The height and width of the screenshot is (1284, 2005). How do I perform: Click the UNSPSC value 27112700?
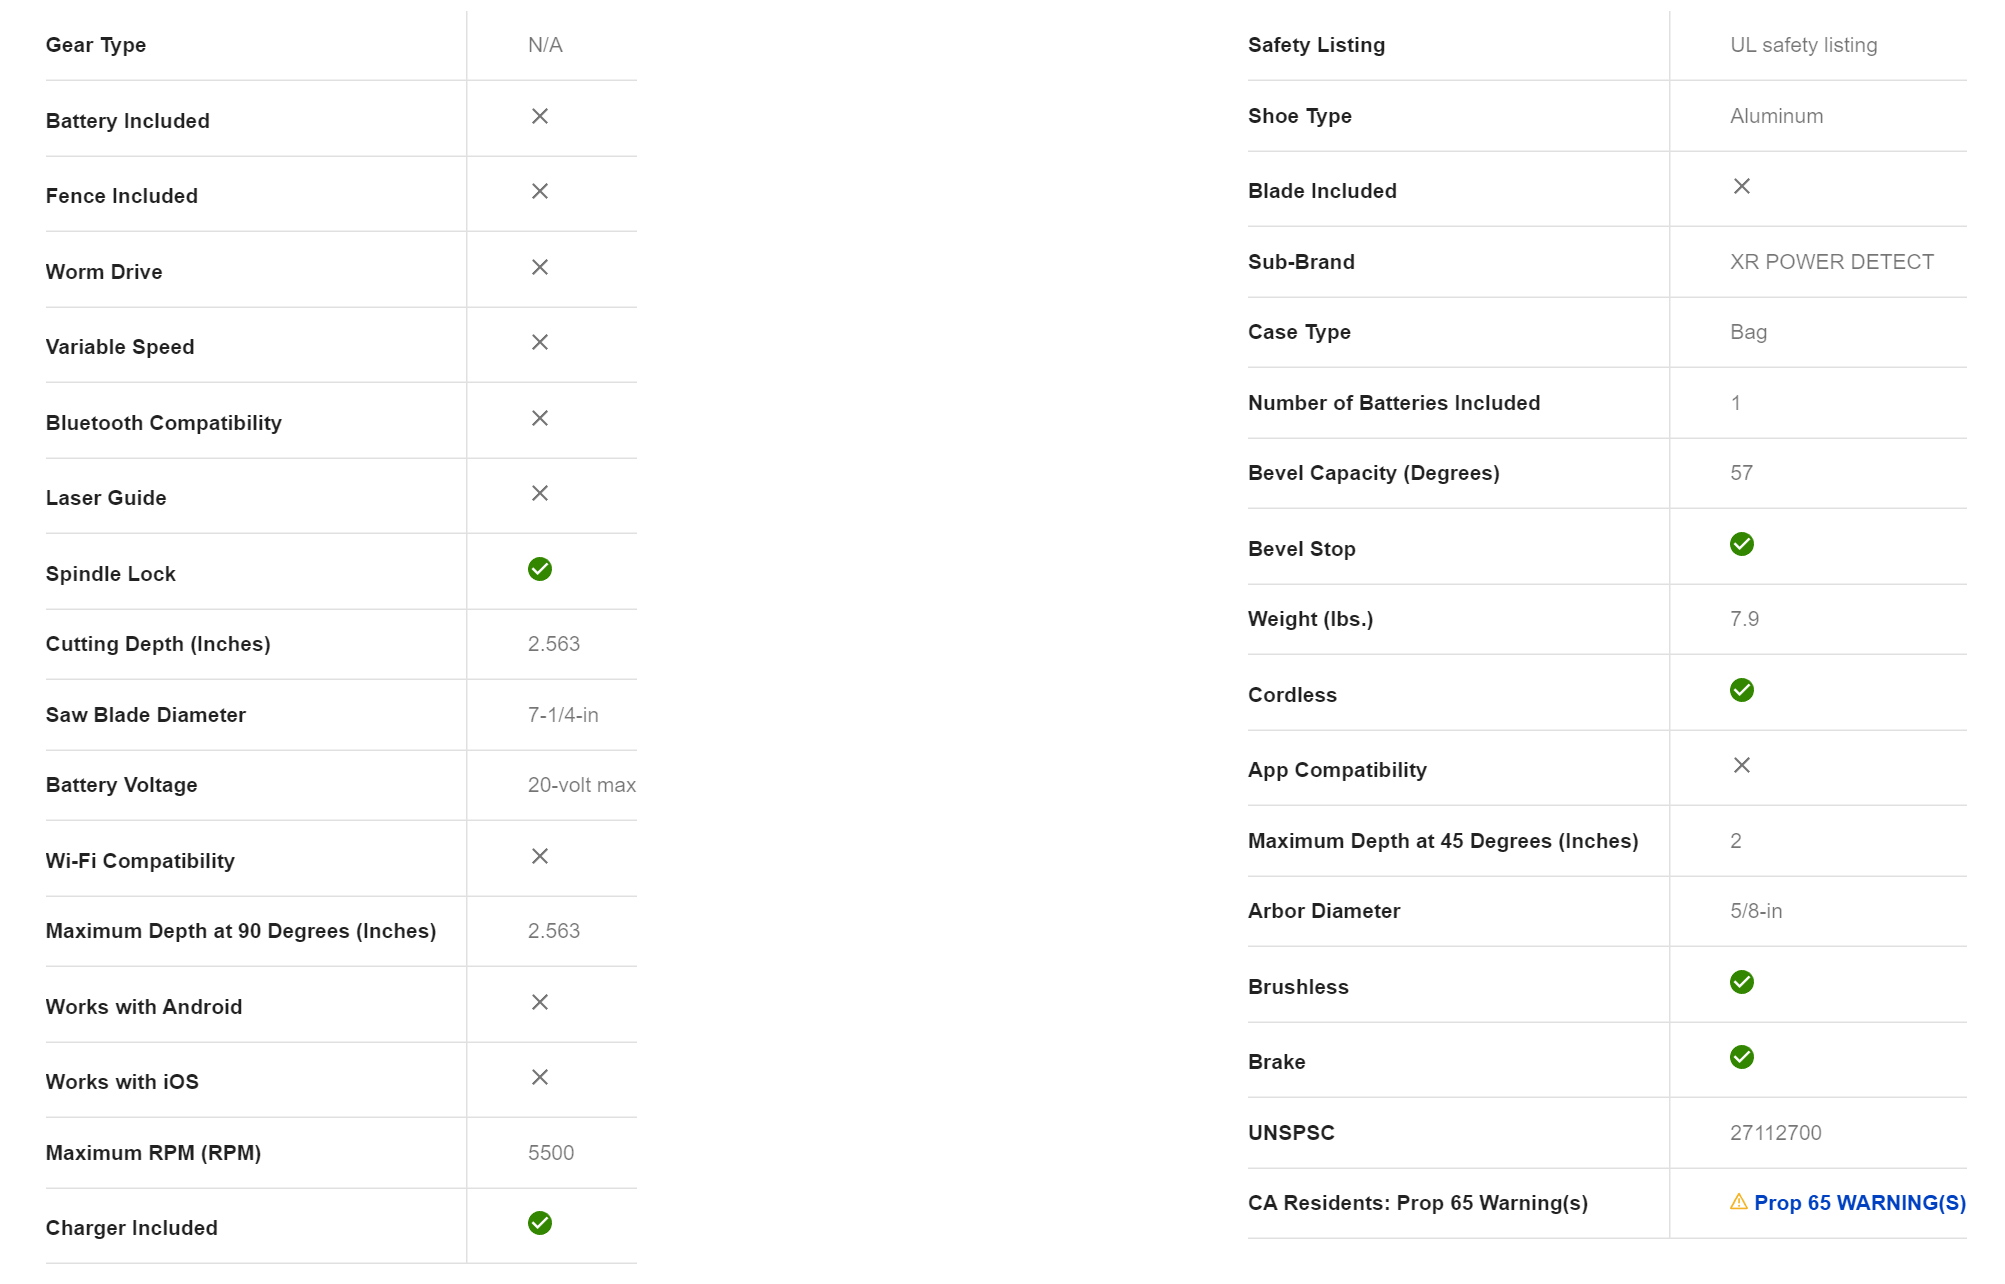click(1776, 1133)
